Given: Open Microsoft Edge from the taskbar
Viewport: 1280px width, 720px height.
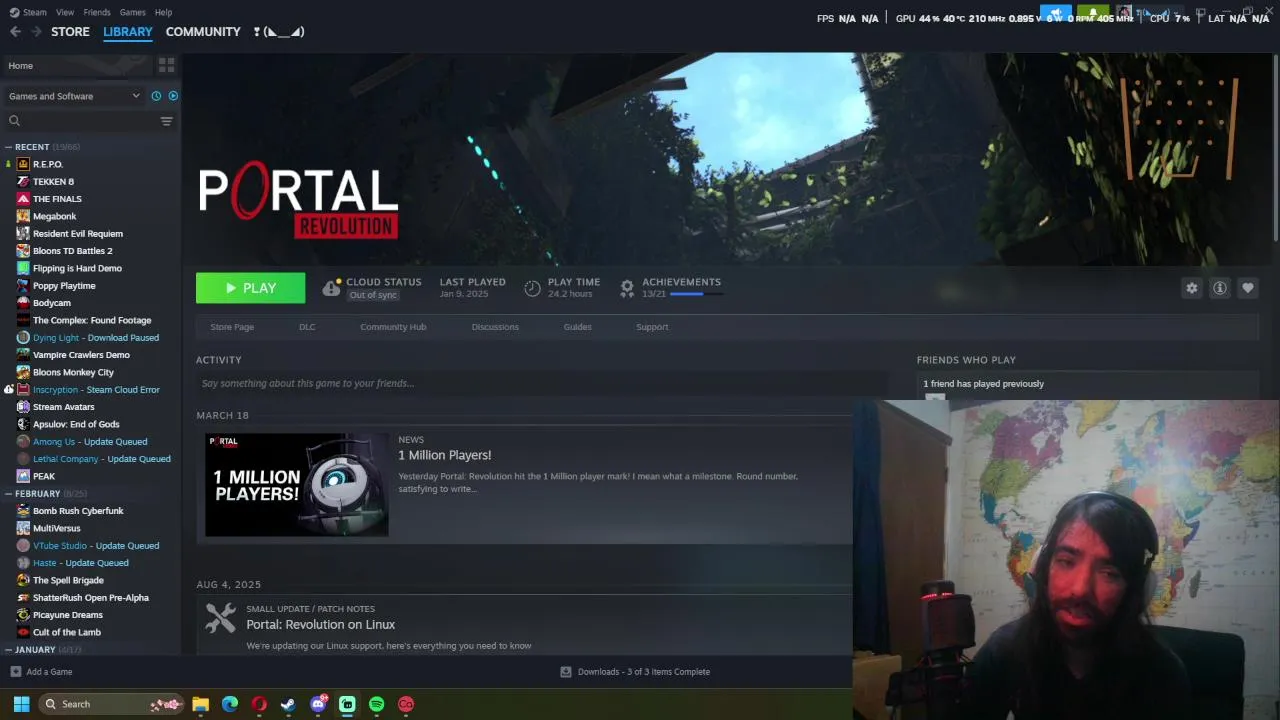Looking at the screenshot, I should 230,704.
